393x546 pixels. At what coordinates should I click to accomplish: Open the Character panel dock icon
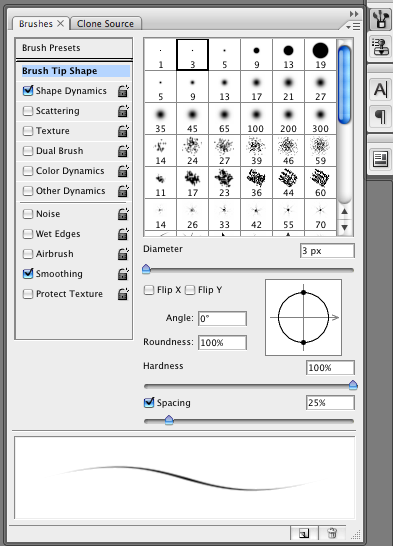[380, 90]
